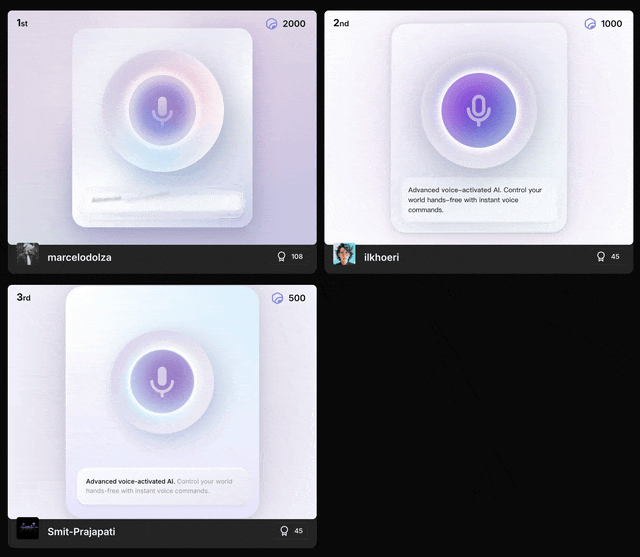The image size is (640, 557).
Task: Open Smit-Prajapati's profile avatar
Action: coord(28,529)
